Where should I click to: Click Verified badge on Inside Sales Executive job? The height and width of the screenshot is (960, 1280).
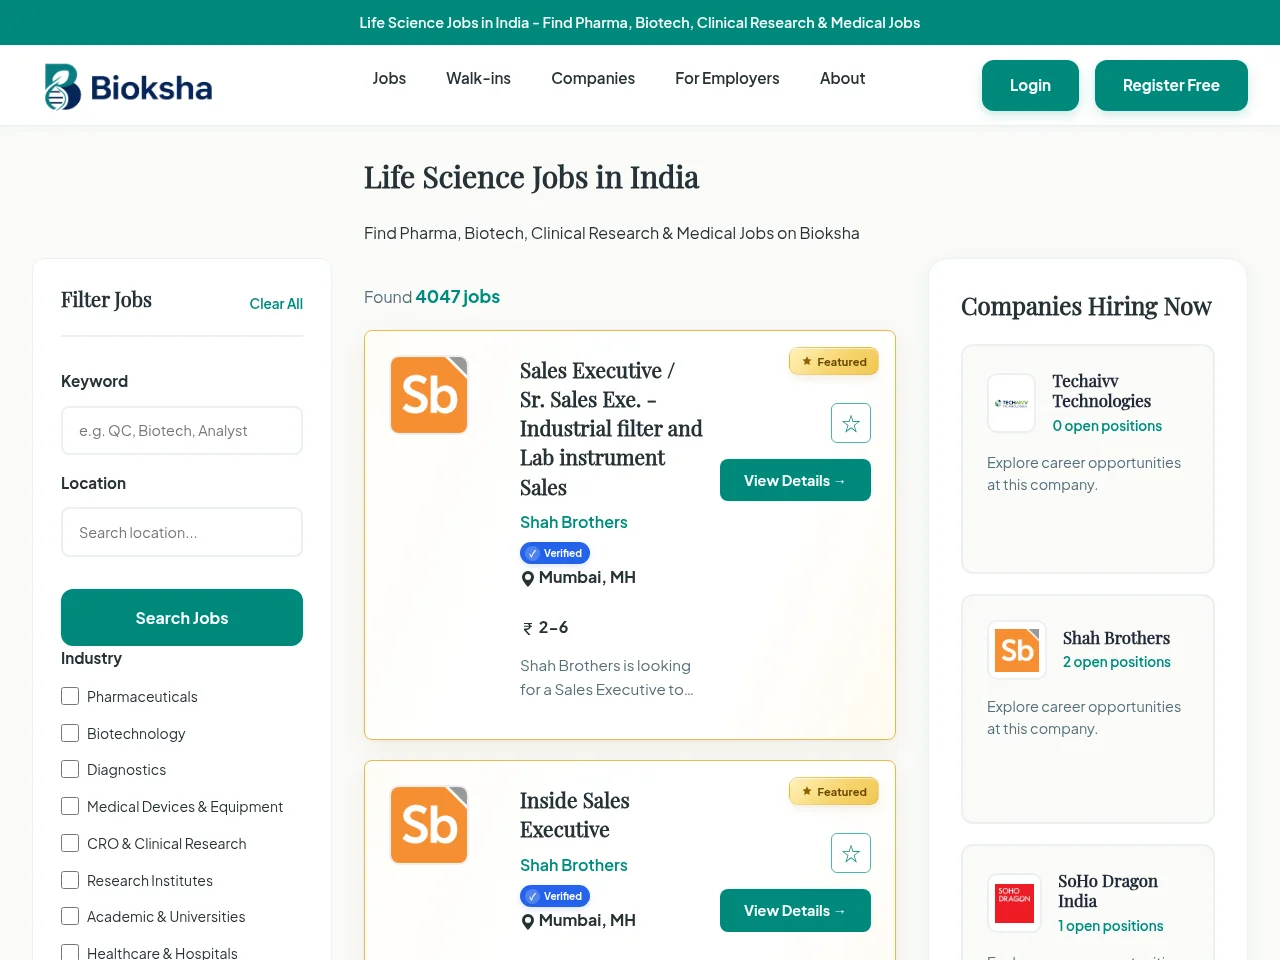coord(555,896)
